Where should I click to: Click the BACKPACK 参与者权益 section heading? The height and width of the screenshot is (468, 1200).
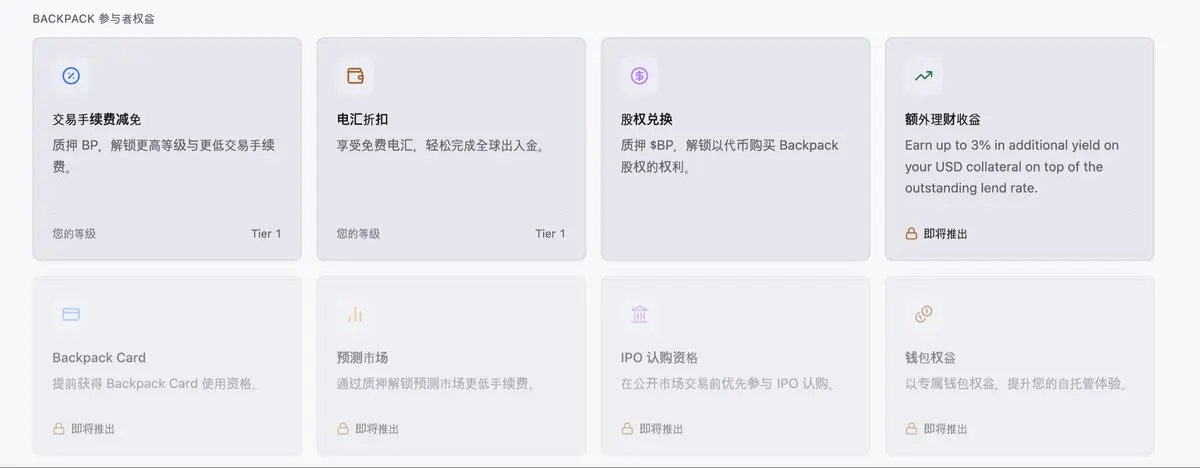(x=94, y=19)
